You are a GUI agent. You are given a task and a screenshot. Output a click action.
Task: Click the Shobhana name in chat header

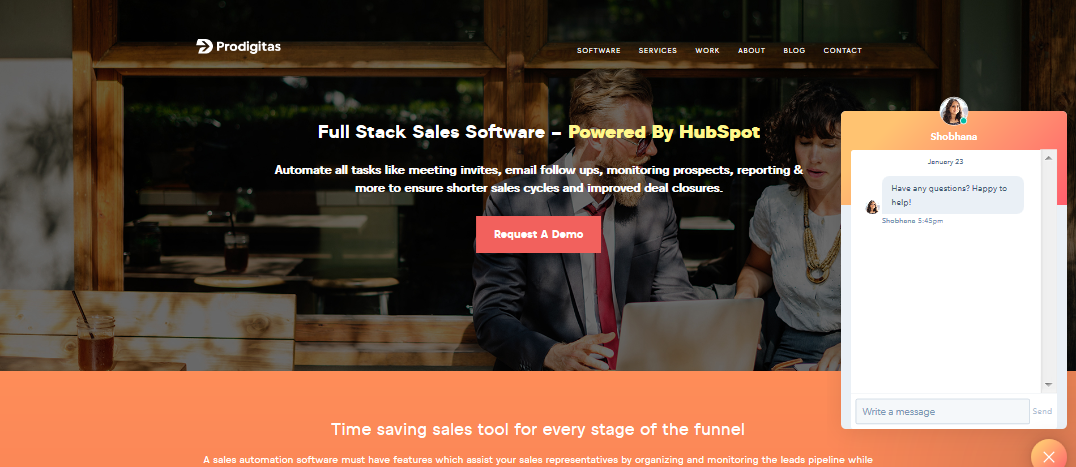point(954,136)
